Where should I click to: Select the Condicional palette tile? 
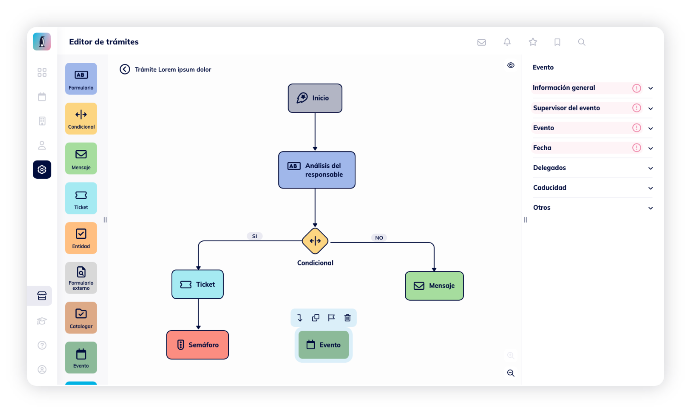81,119
